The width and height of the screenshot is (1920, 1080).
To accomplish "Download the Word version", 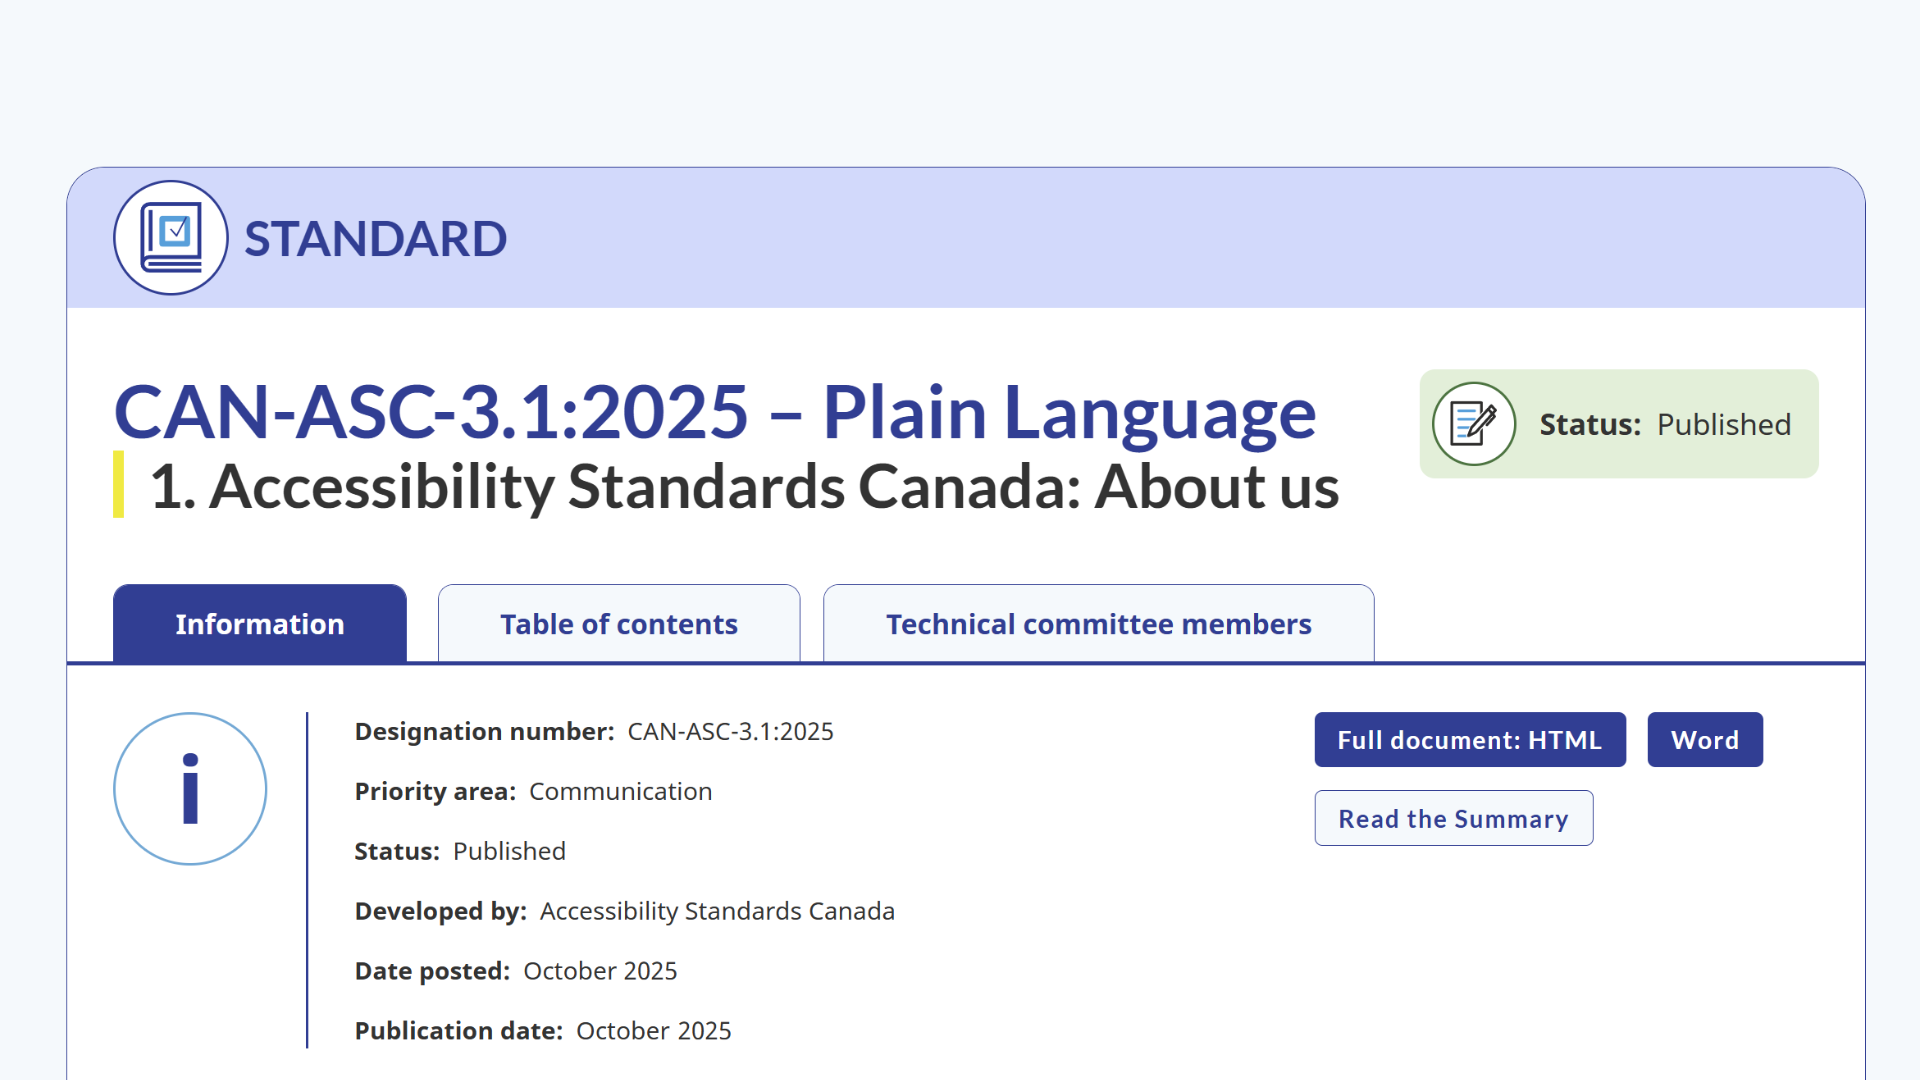I will click(1705, 740).
